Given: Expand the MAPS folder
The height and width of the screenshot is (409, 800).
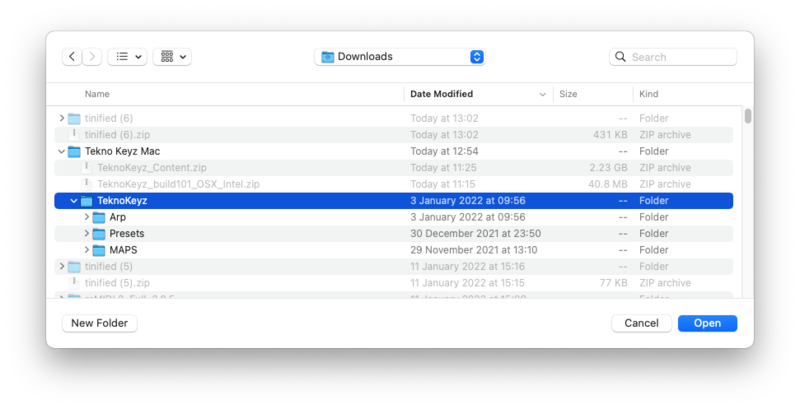Looking at the screenshot, I should coord(87,250).
